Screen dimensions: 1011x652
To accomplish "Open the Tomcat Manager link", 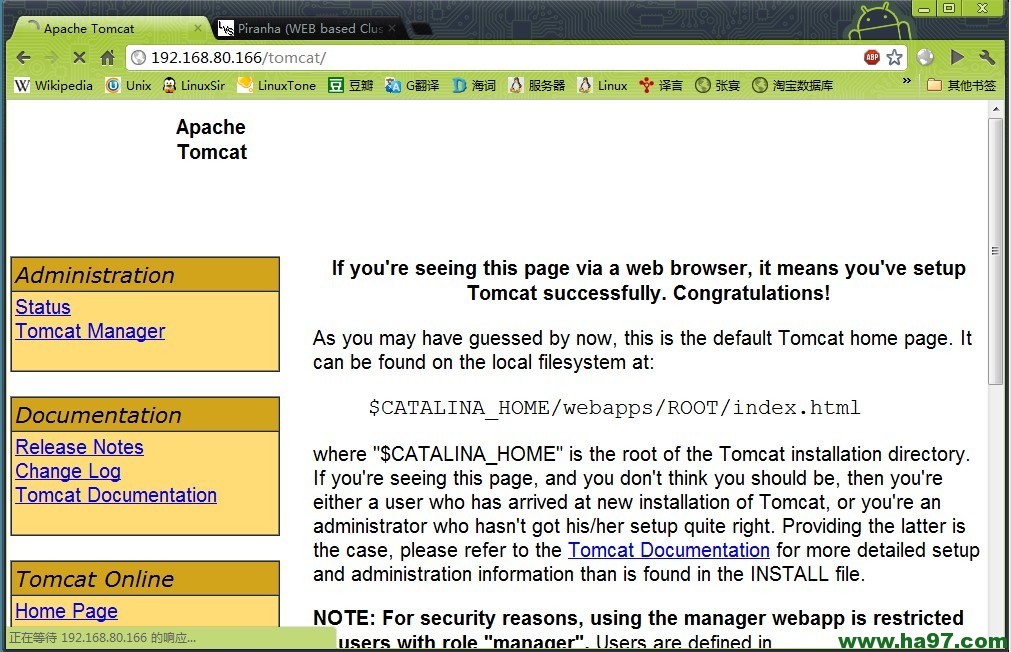I will [x=90, y=331].
